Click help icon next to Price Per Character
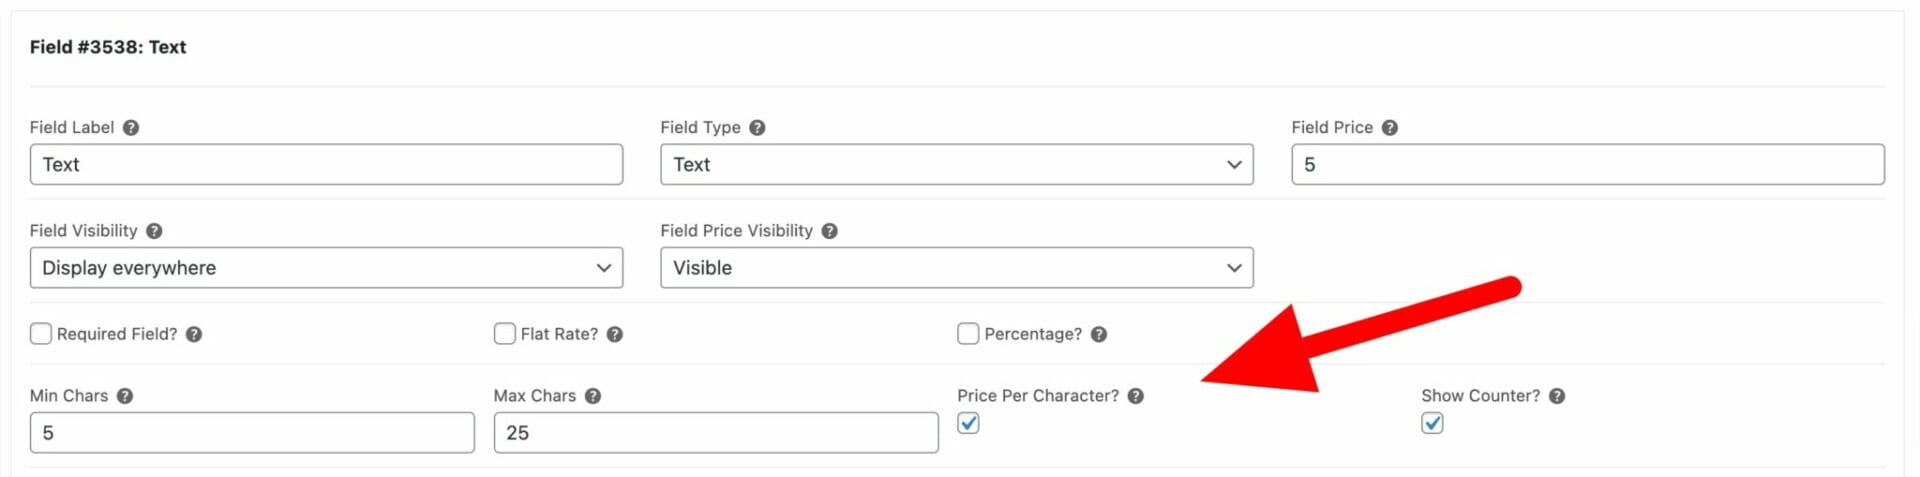This screenshot has width=1920, height=477. tap(1136, 396)
